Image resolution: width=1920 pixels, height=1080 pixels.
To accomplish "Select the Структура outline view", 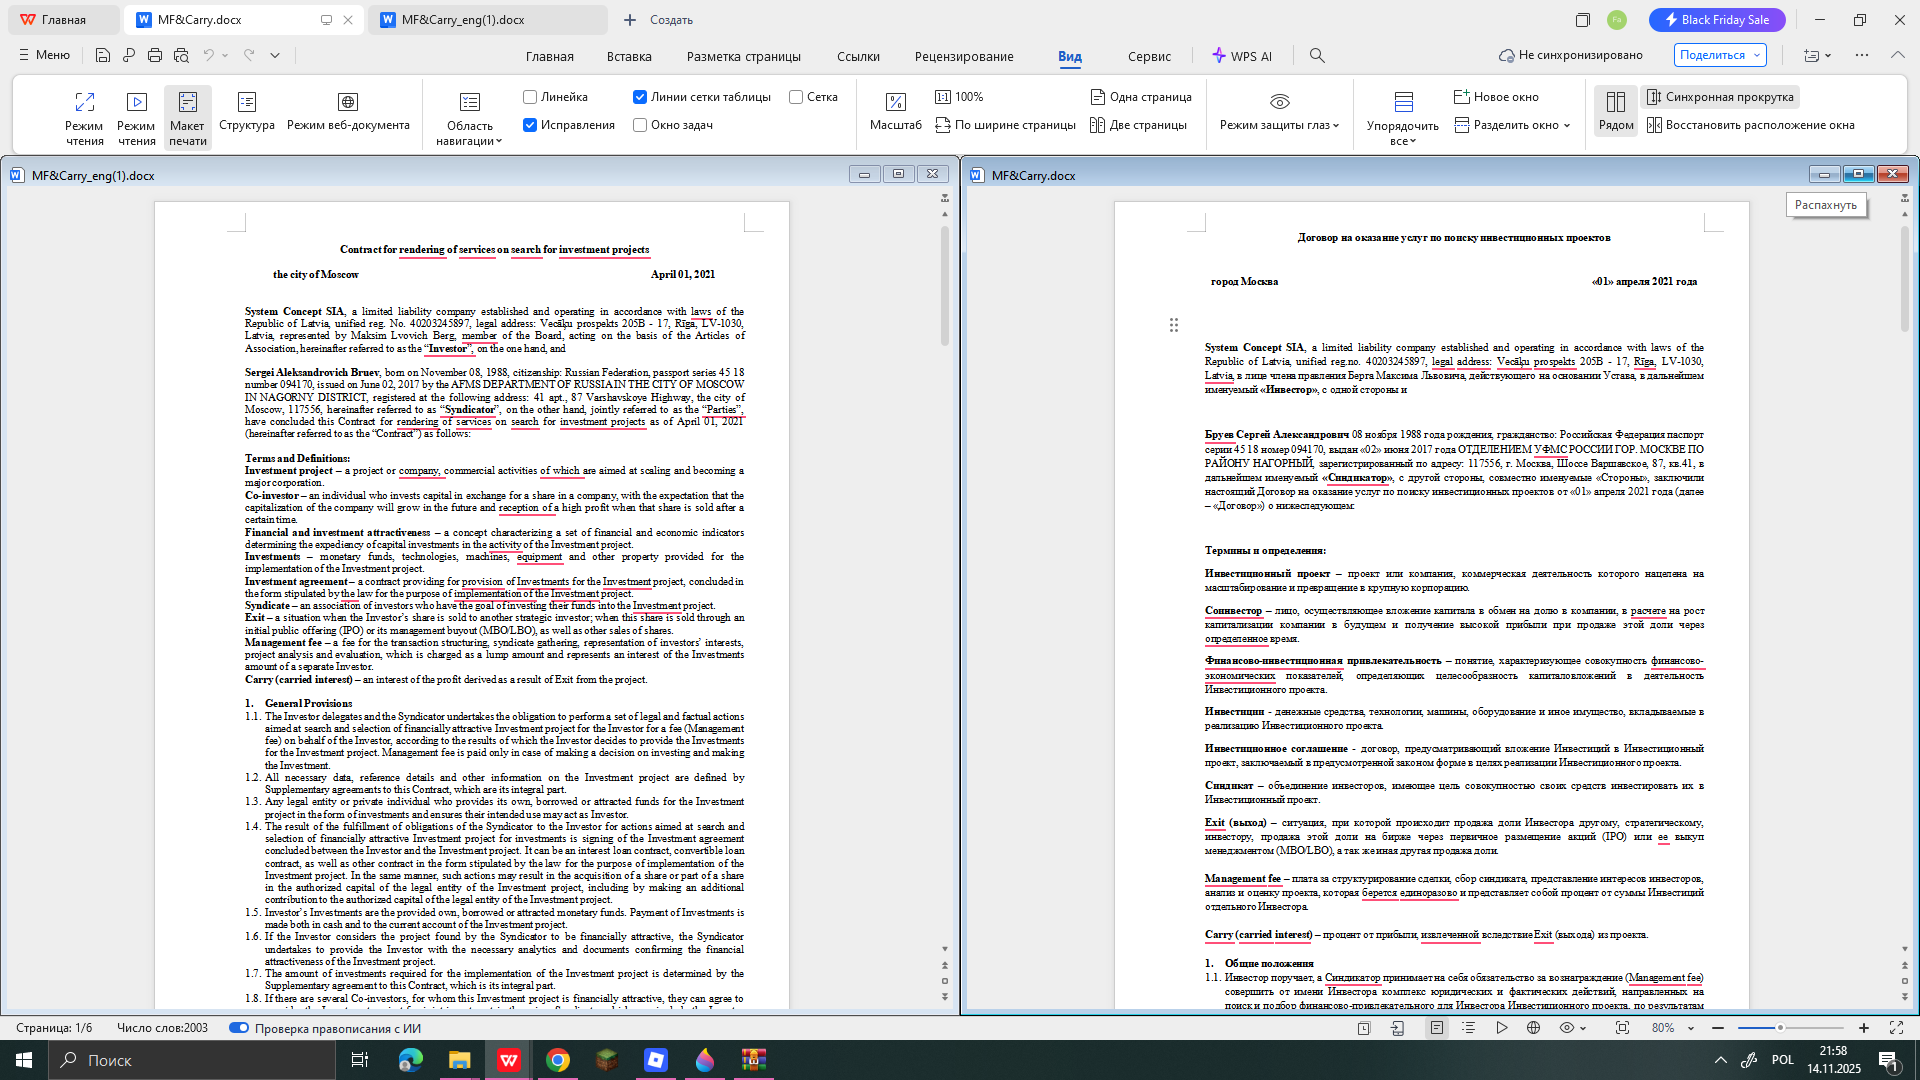I will [247, 111].
